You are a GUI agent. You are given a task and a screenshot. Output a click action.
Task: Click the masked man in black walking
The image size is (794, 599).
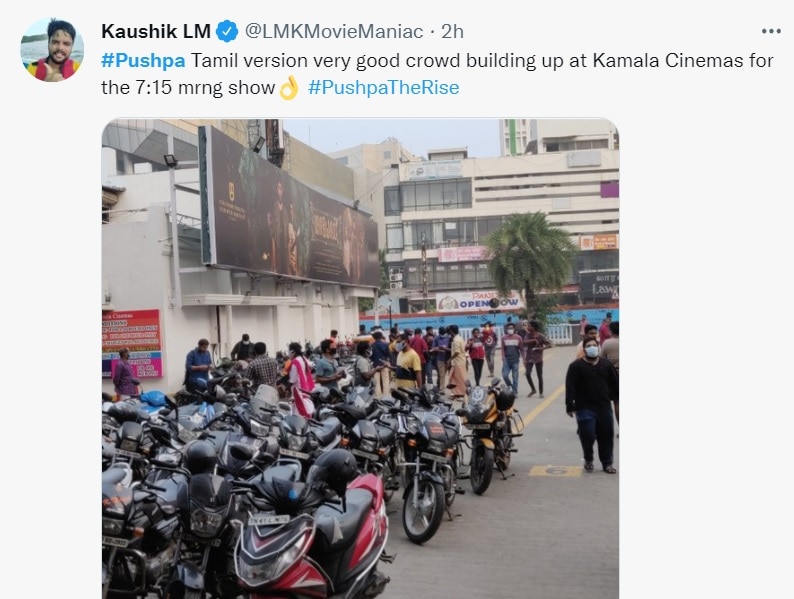click(x=591, y=405)
